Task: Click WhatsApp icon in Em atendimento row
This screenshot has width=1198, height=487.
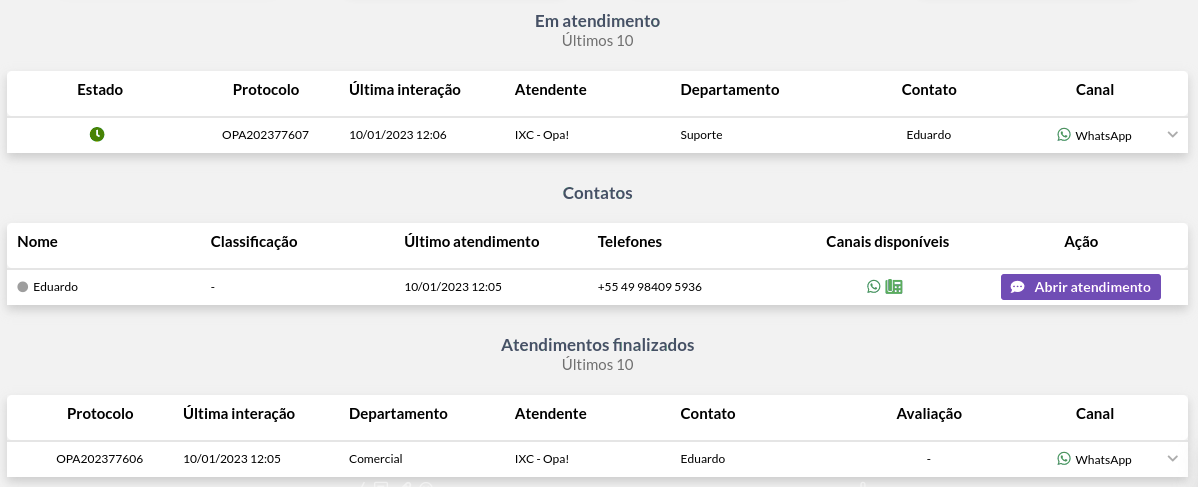Action: 1064,135
